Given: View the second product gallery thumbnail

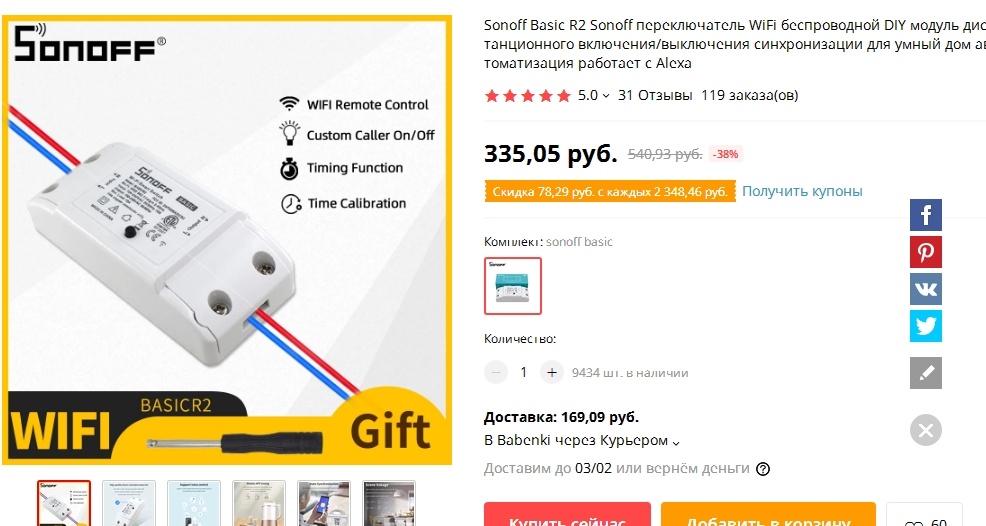Looking at the screenshot, I should pyautogui.click(x=129, y=503).
